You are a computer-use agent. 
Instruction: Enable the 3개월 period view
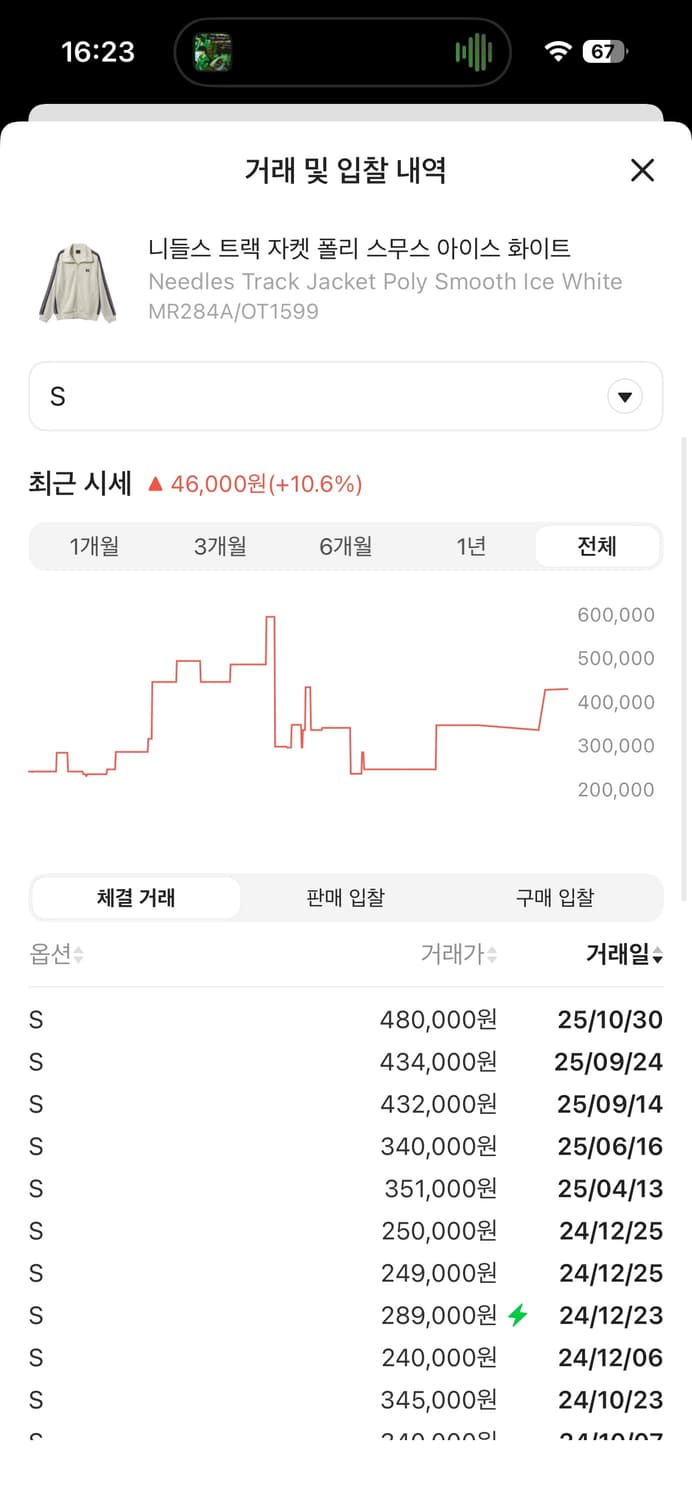[x=219, y=546]
